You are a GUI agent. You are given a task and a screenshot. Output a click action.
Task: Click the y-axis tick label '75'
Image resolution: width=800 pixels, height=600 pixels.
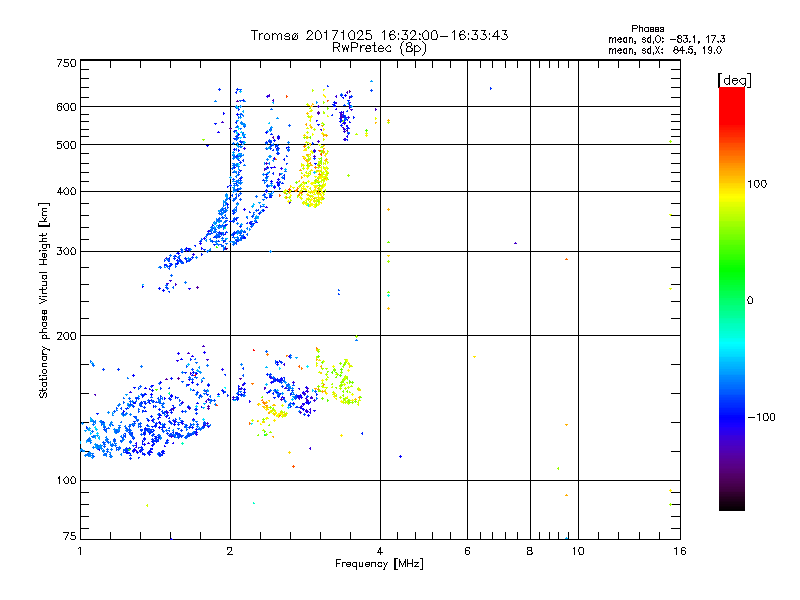pos(70,536)
